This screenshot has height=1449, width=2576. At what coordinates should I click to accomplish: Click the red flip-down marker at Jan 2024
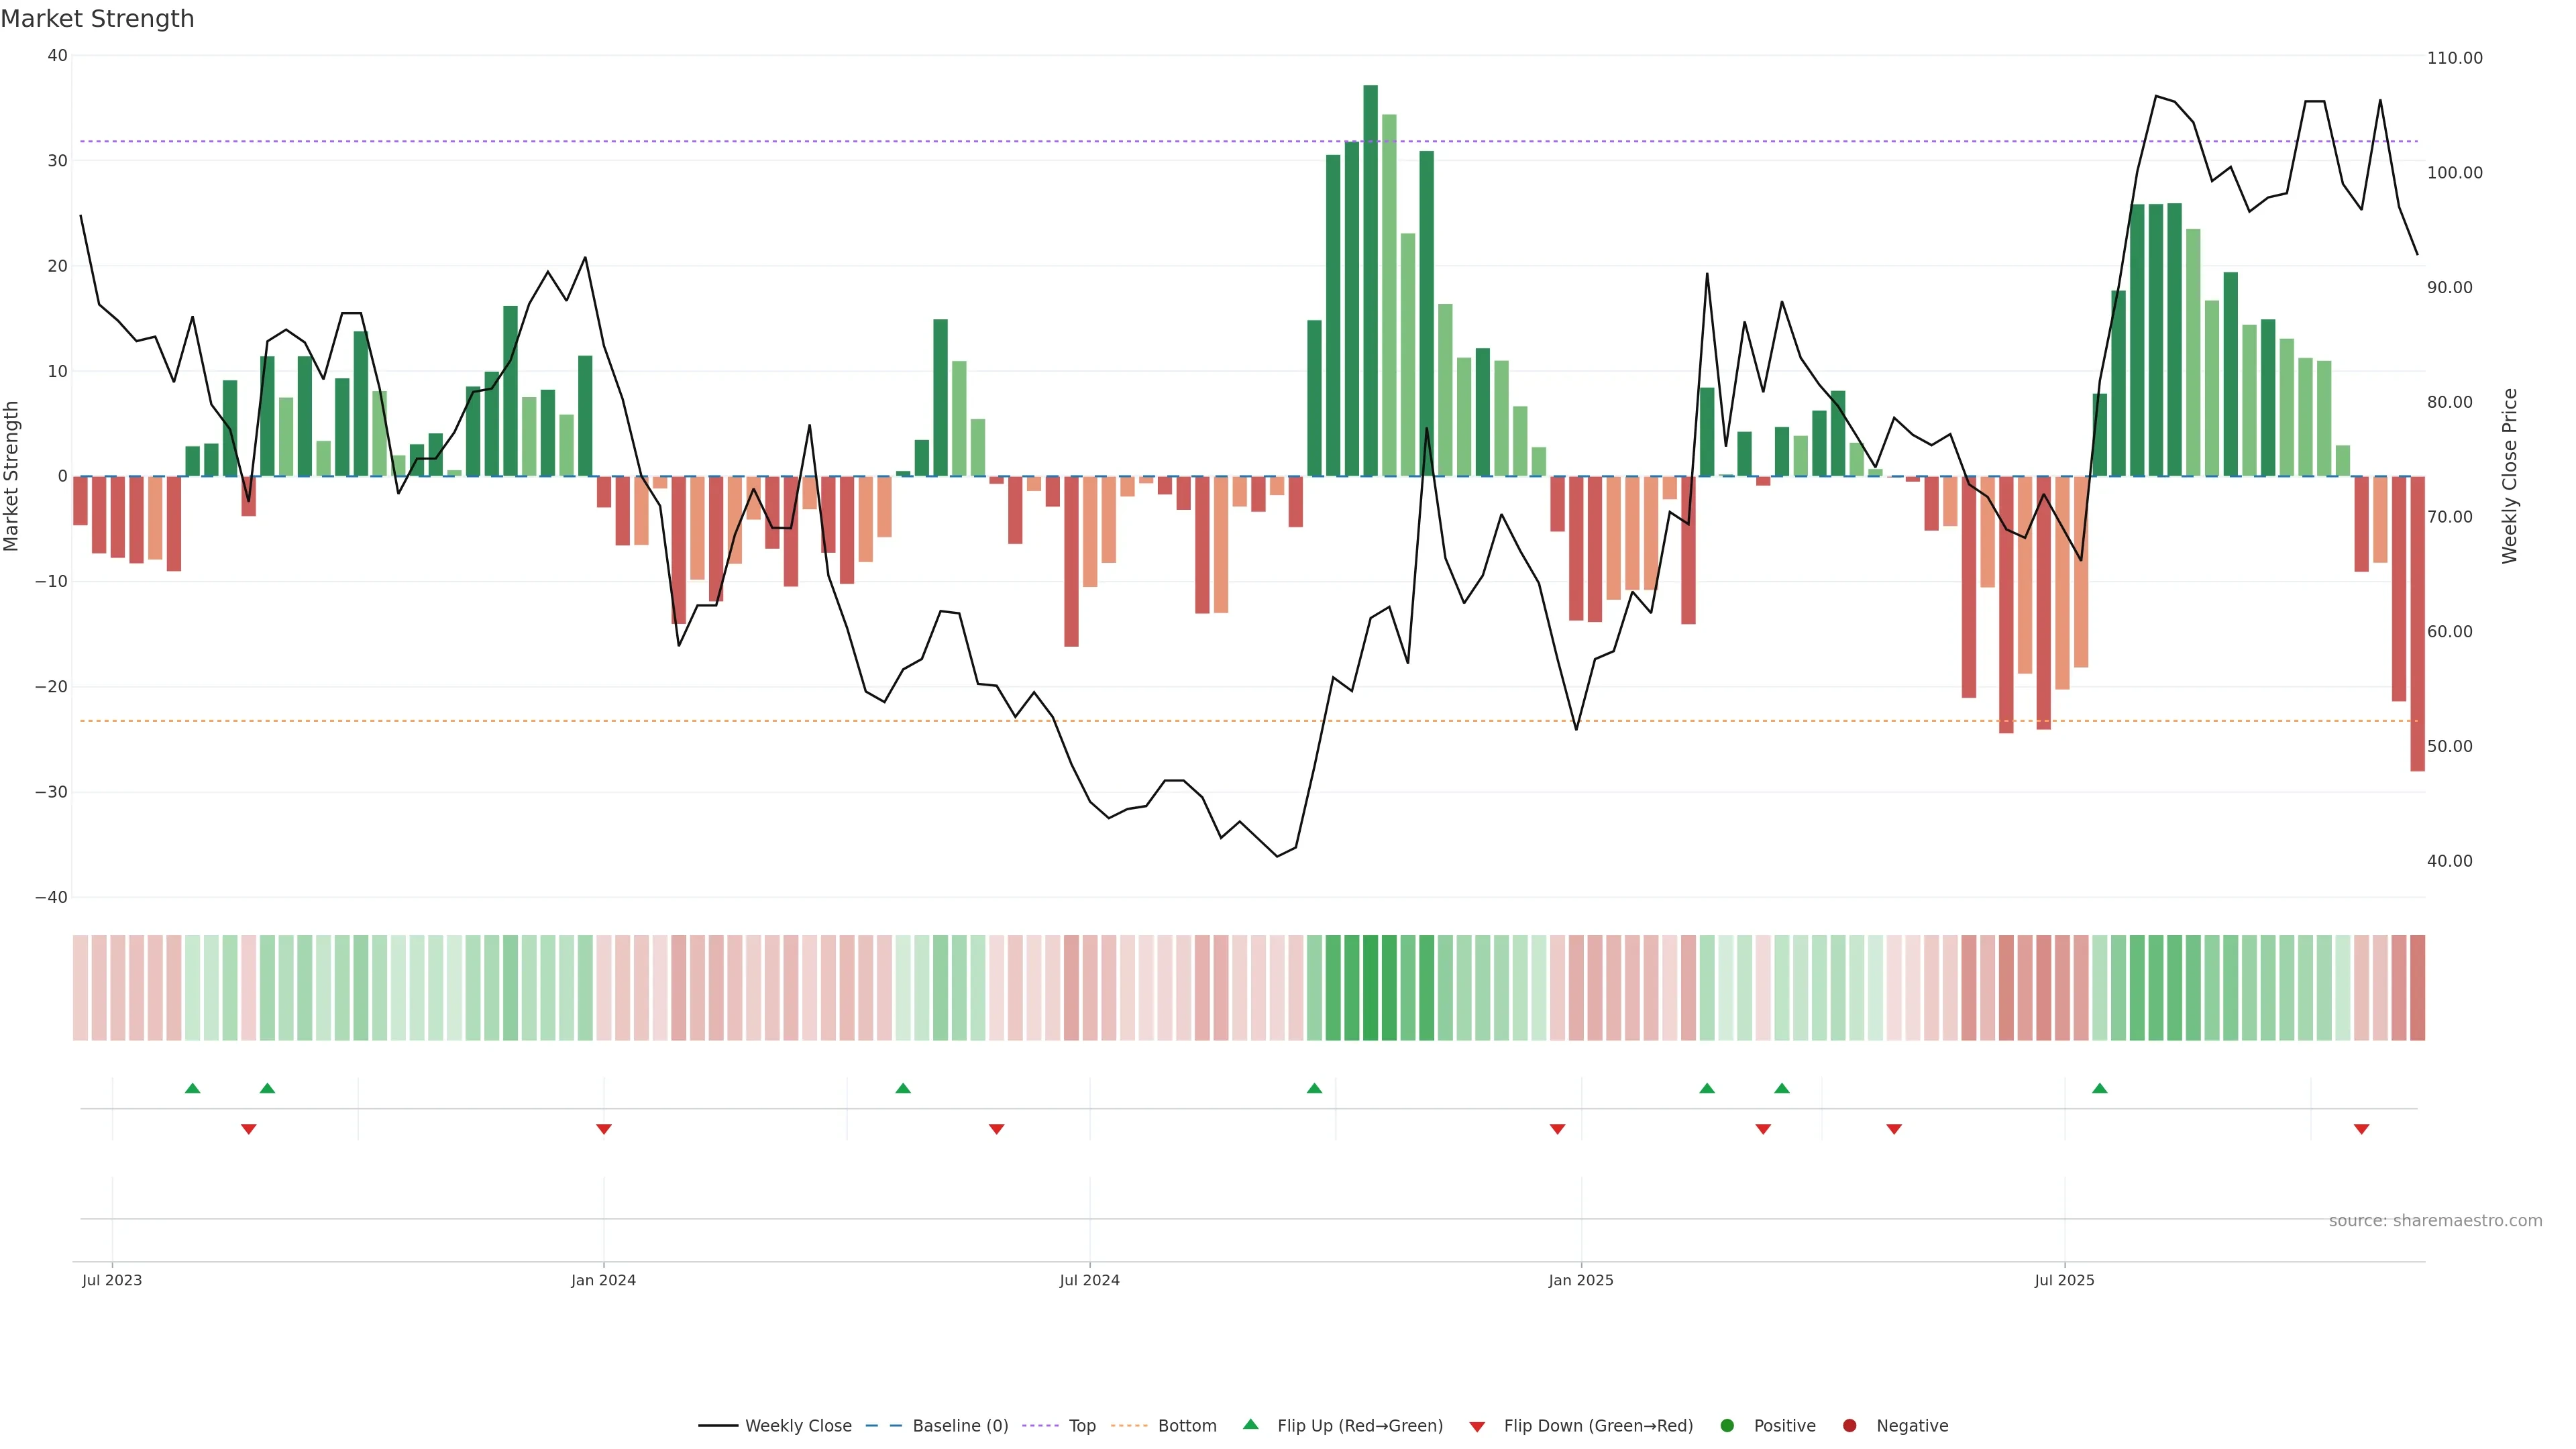(604, 1129)
